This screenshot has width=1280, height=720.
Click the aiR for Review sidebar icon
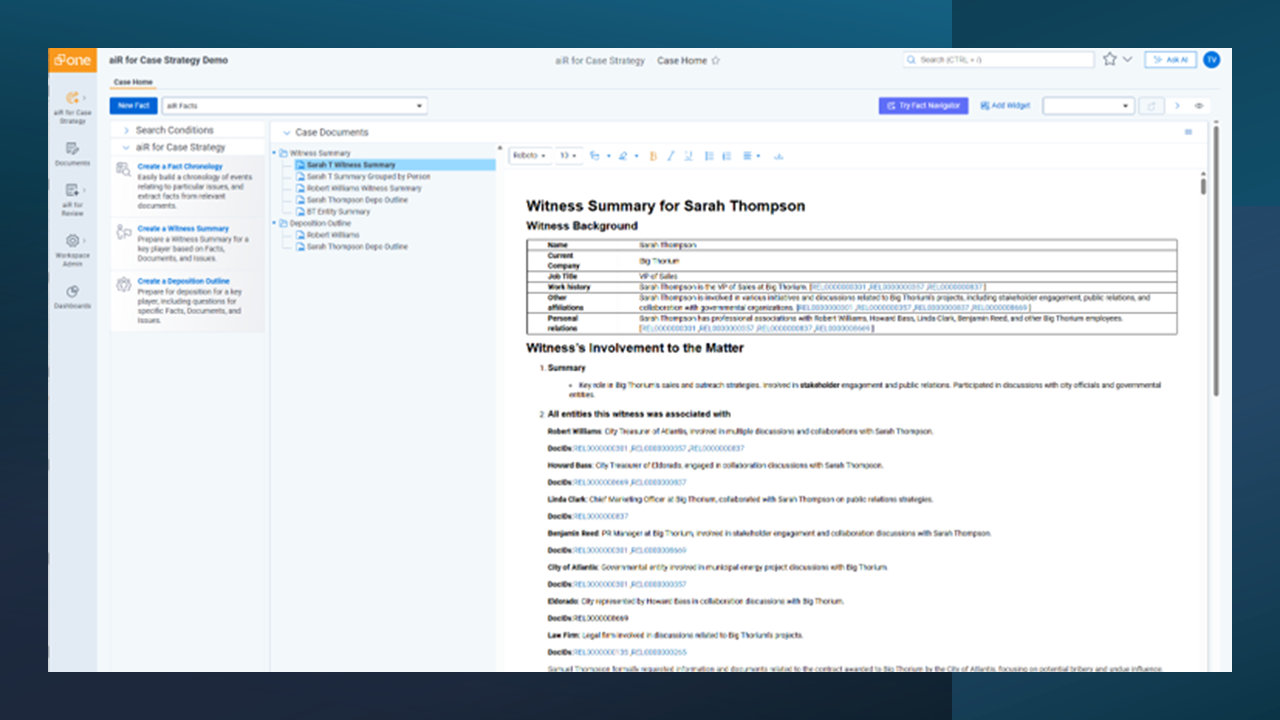click(72, 191)
